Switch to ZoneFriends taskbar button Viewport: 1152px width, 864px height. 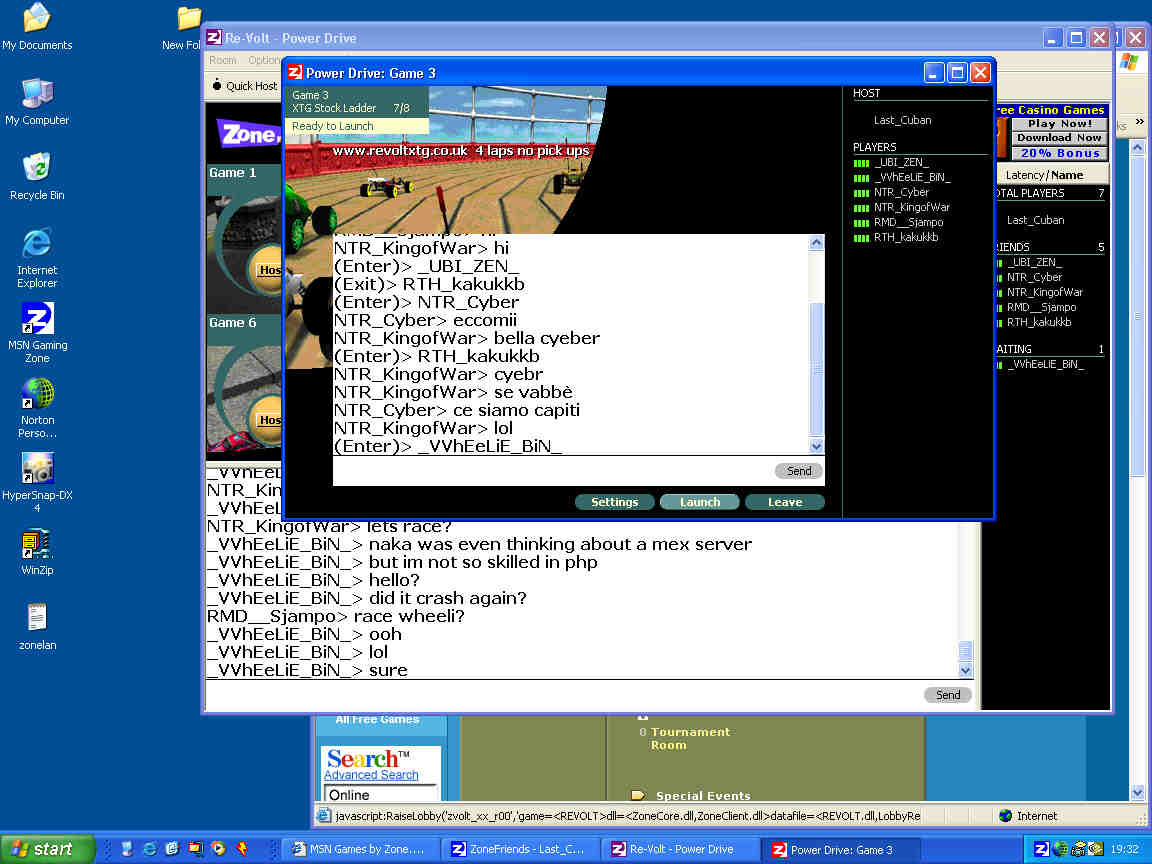[519, 849]
